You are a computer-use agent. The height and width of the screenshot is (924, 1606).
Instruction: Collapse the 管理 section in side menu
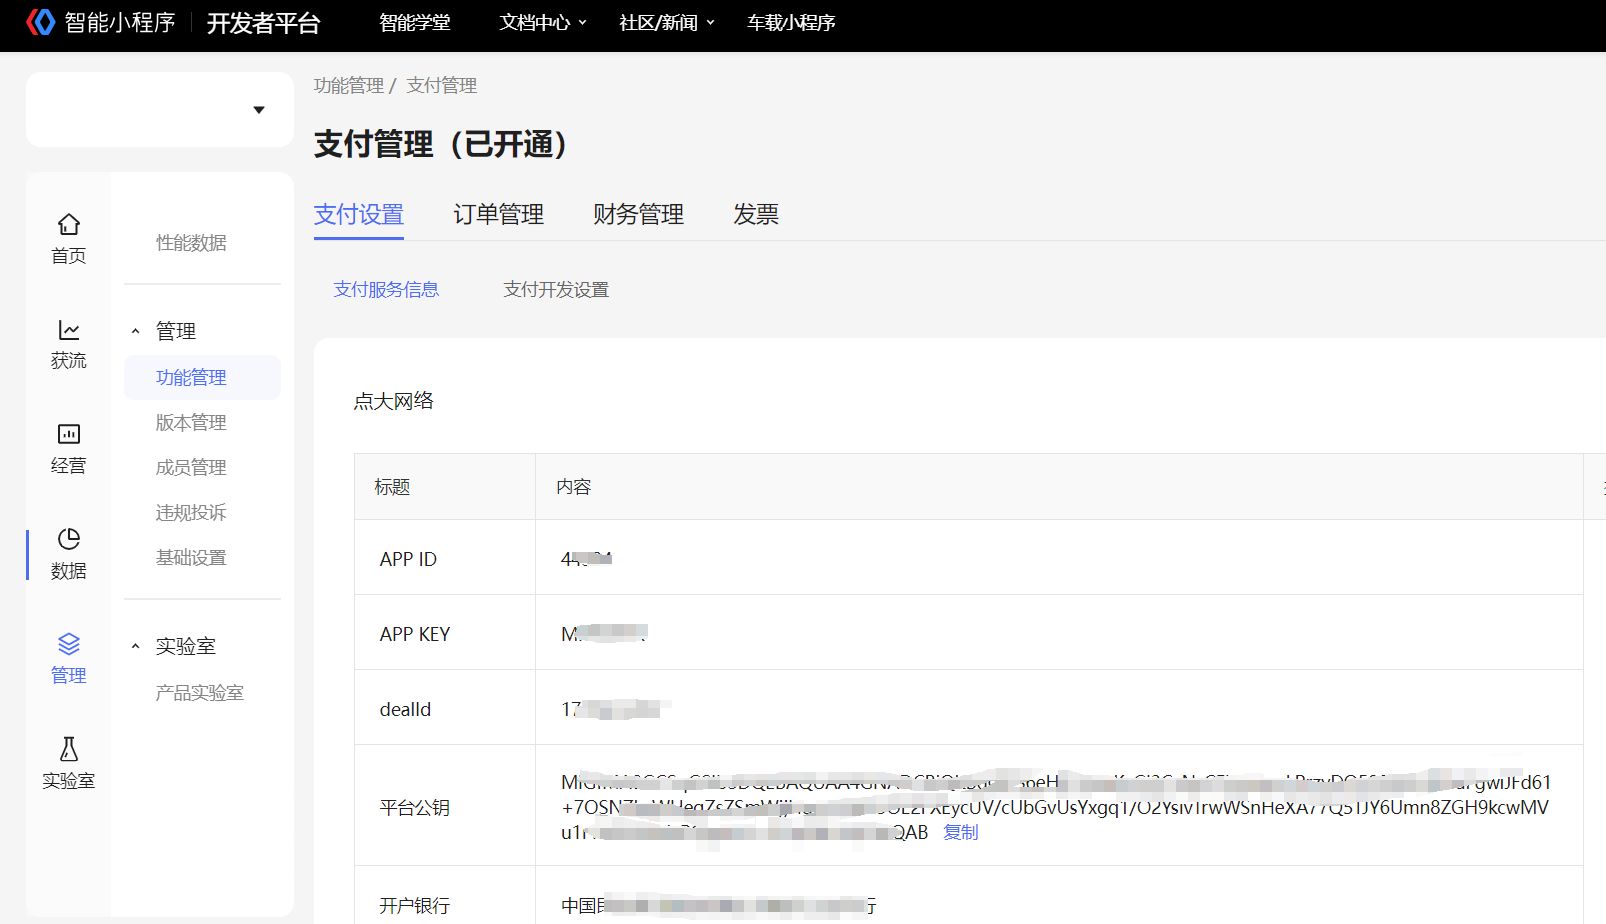click(x=136, y=331)
